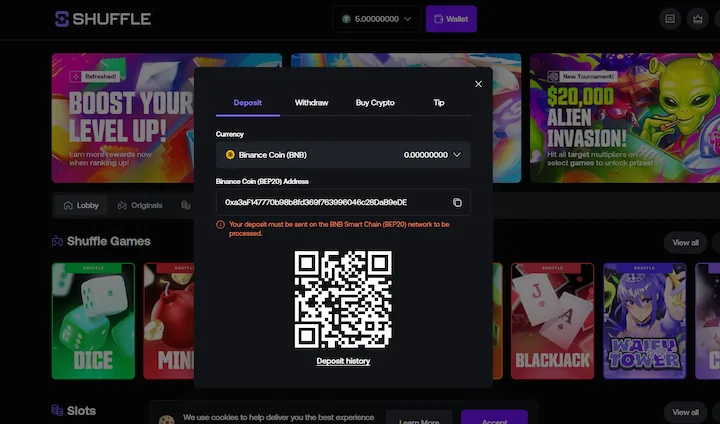720x424 pixels.
Task: Select the Lobby tab
Action: click(x=81, y=205)
